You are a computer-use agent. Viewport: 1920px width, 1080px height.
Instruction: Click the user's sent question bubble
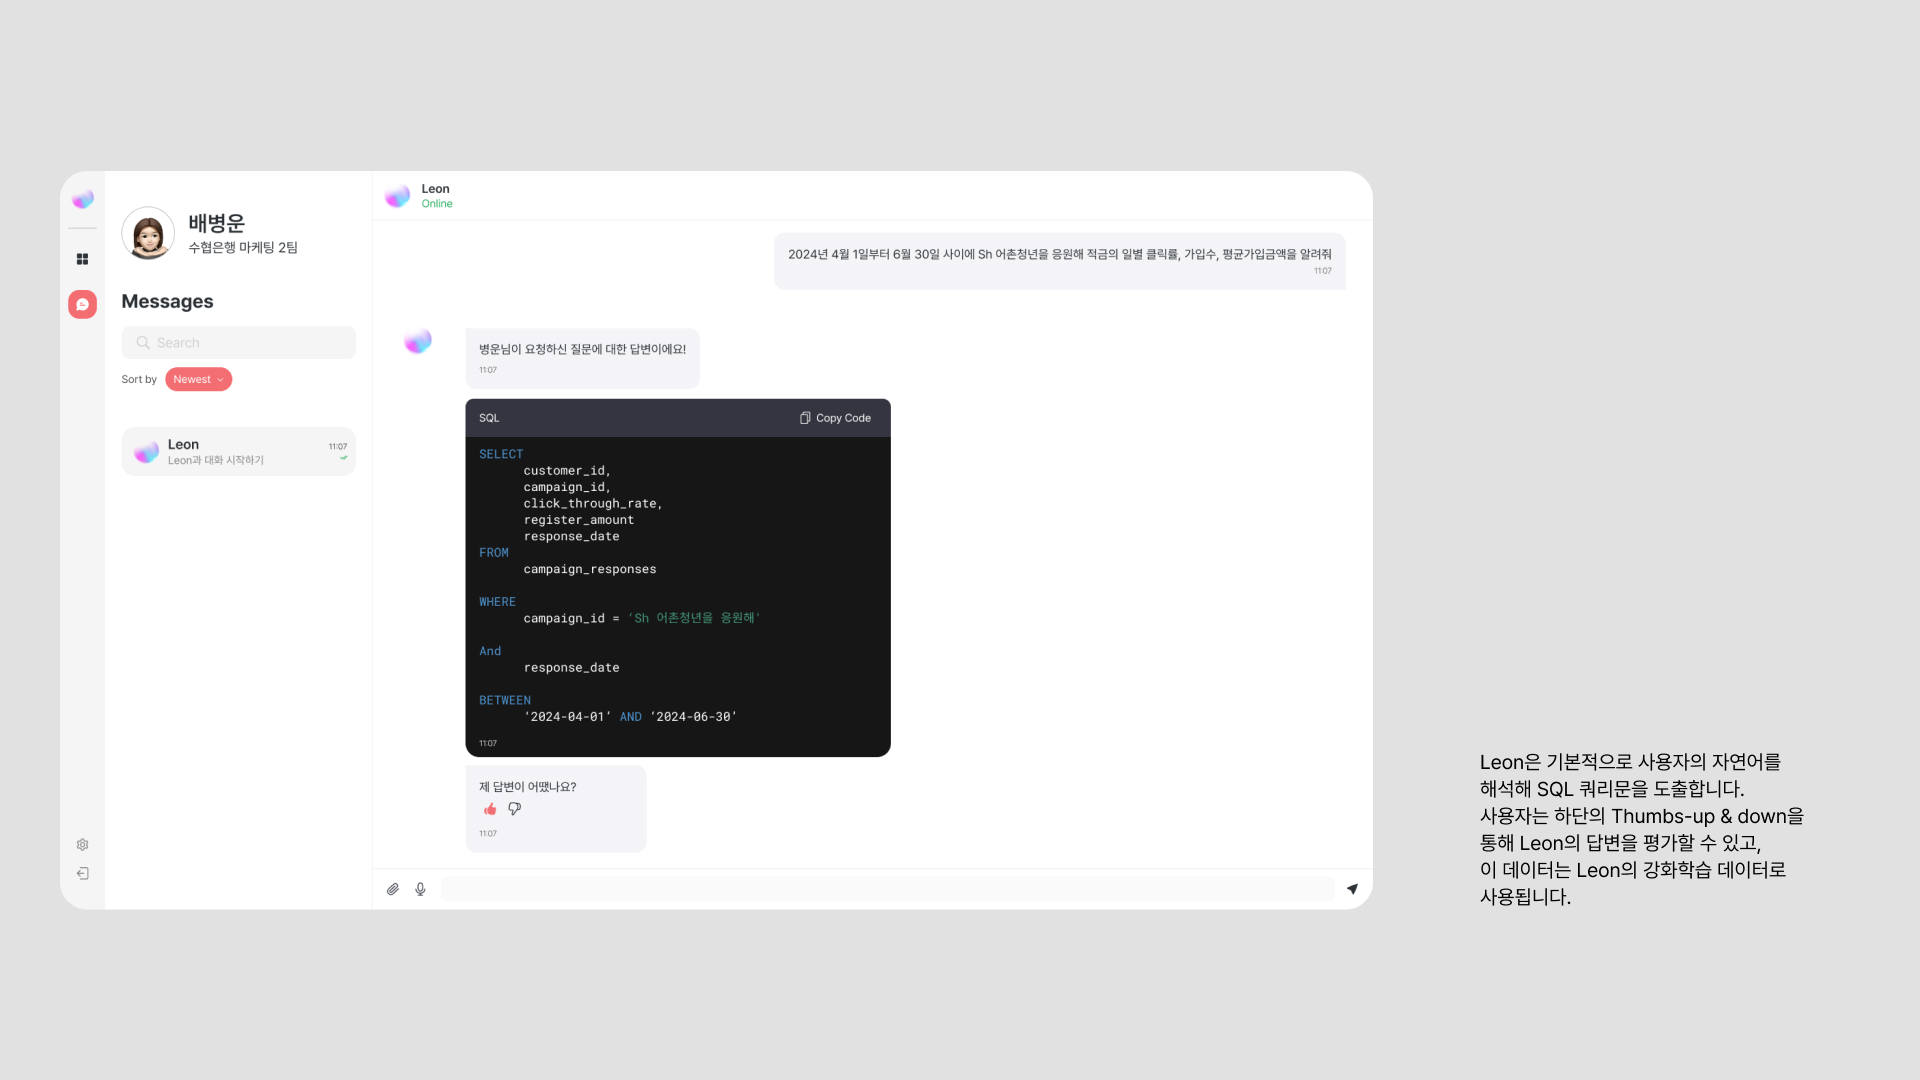[1060, 261]
